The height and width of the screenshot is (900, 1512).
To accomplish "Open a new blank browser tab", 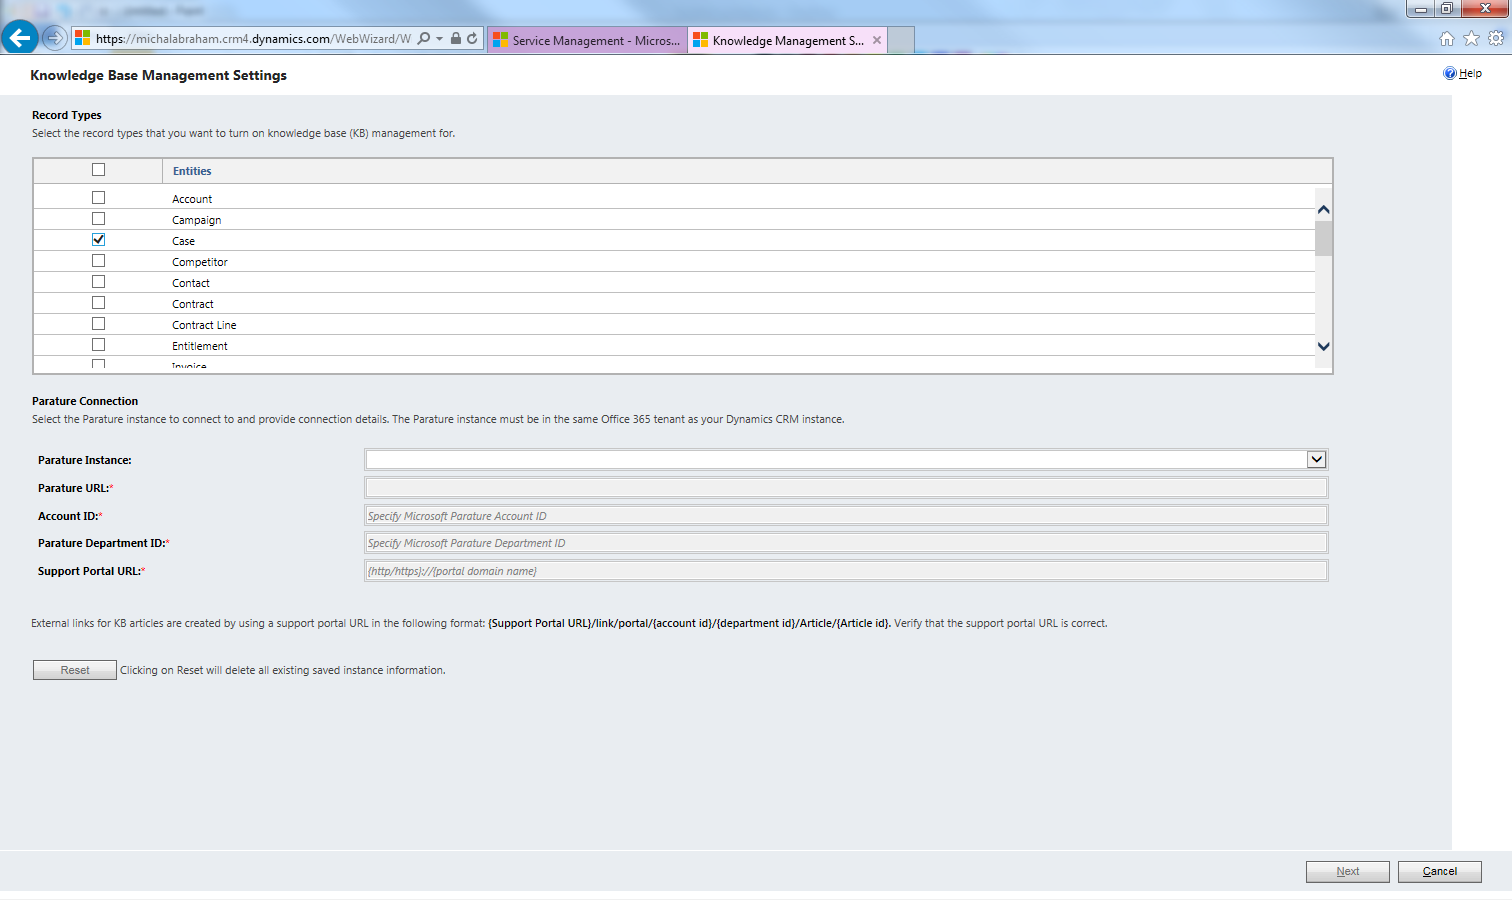I will coord(901,40).
